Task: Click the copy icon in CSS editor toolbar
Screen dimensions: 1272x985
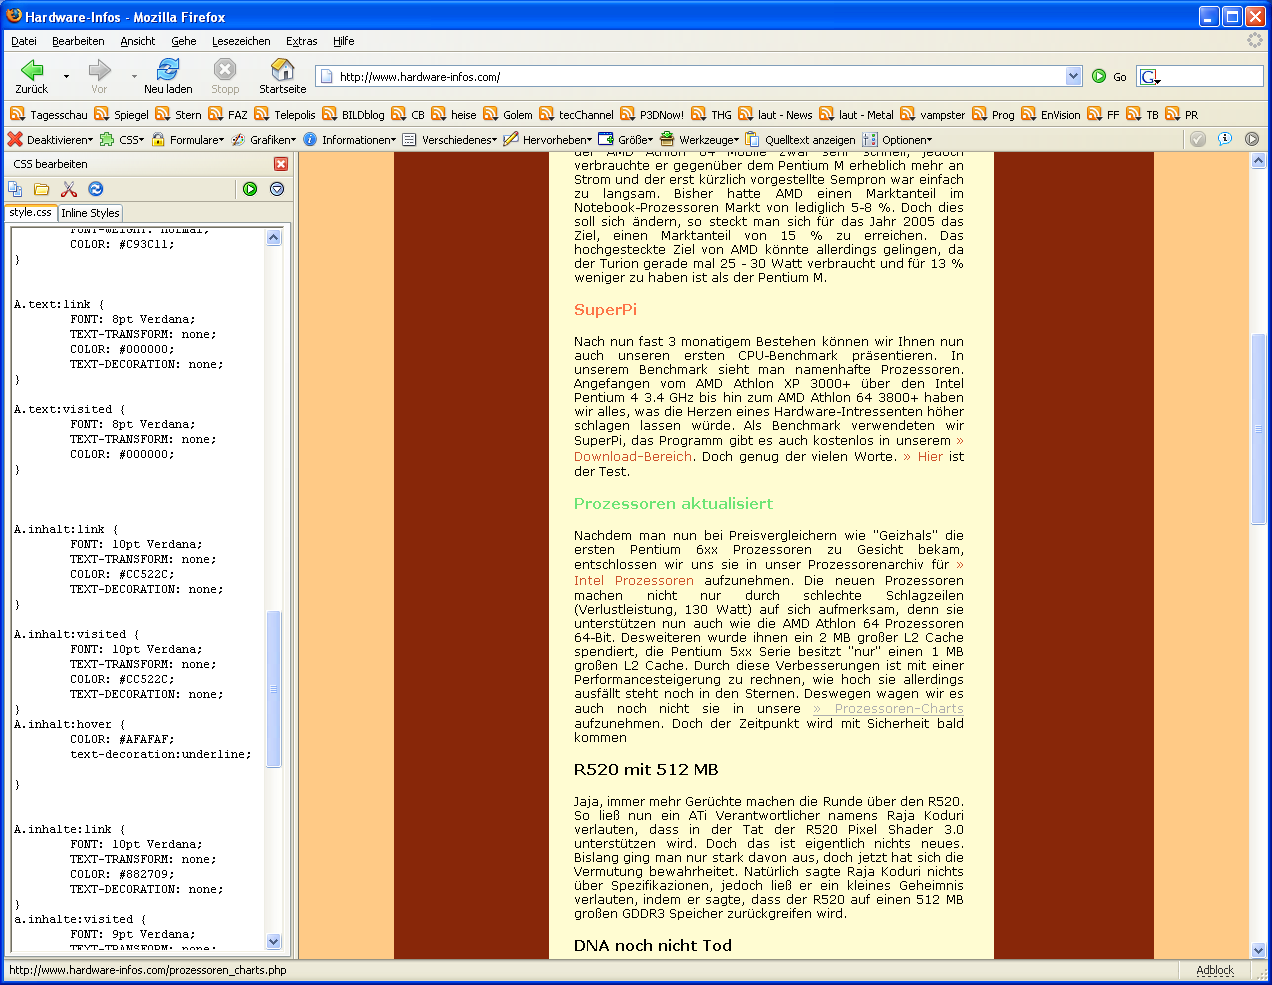Action: coord(15,189)
